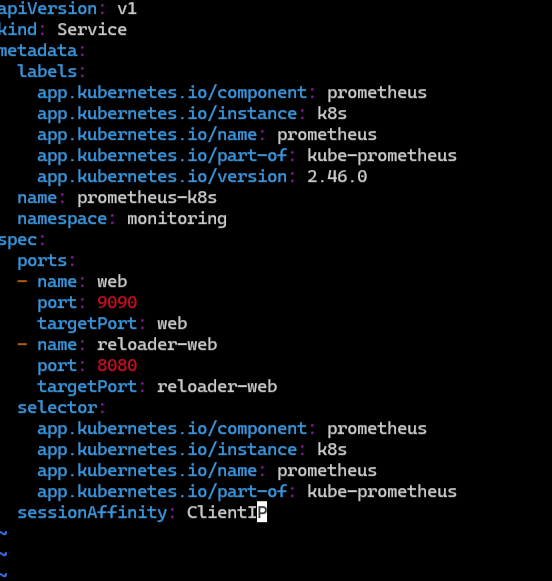Click the orange dash before name: web
This screenshot has height=581, width=552.
pyautogui.click(x=22, y=281)
